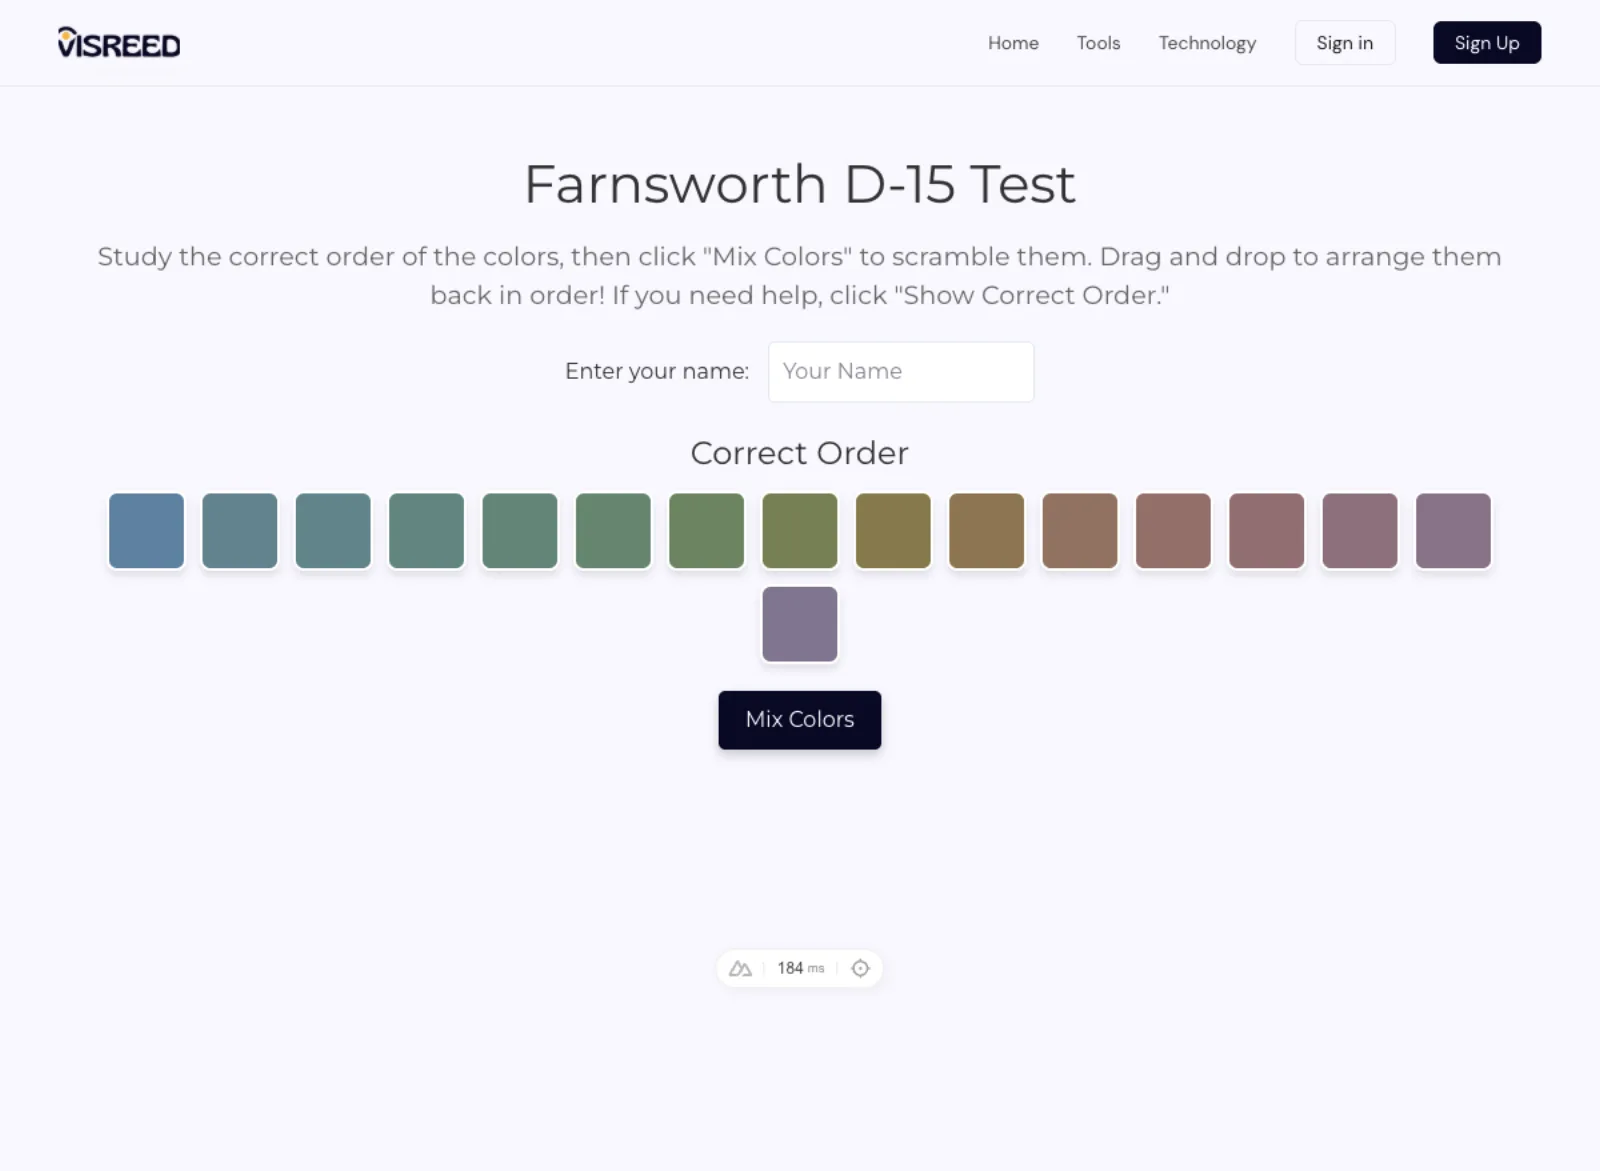Click the Sign Up button
Image resolution: width=1600 pixels, height=1171 pixels.
click(1487, 43)
